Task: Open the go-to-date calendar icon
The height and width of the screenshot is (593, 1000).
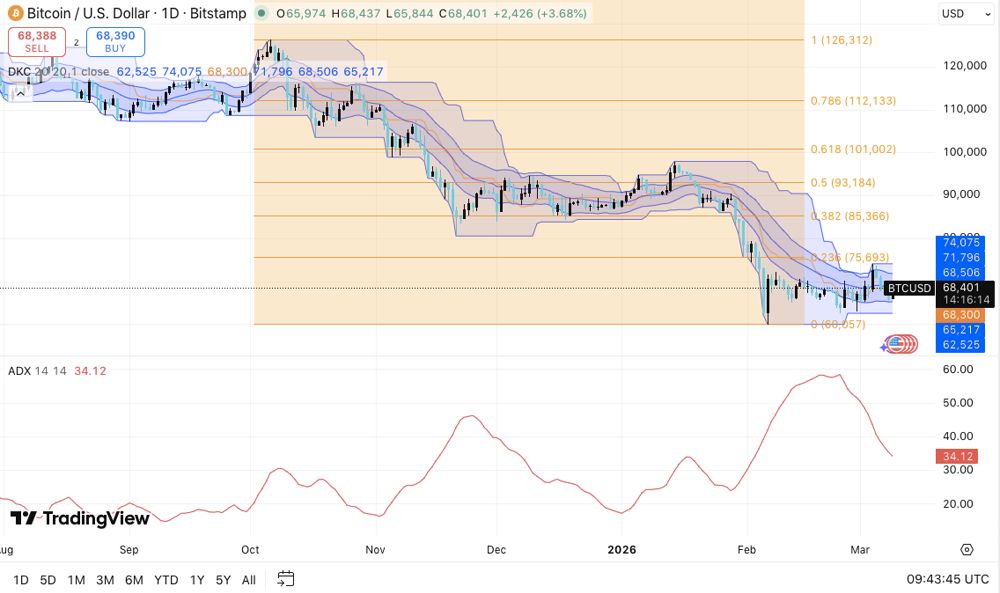Action: pyautogui.click(x=284, y=579)
